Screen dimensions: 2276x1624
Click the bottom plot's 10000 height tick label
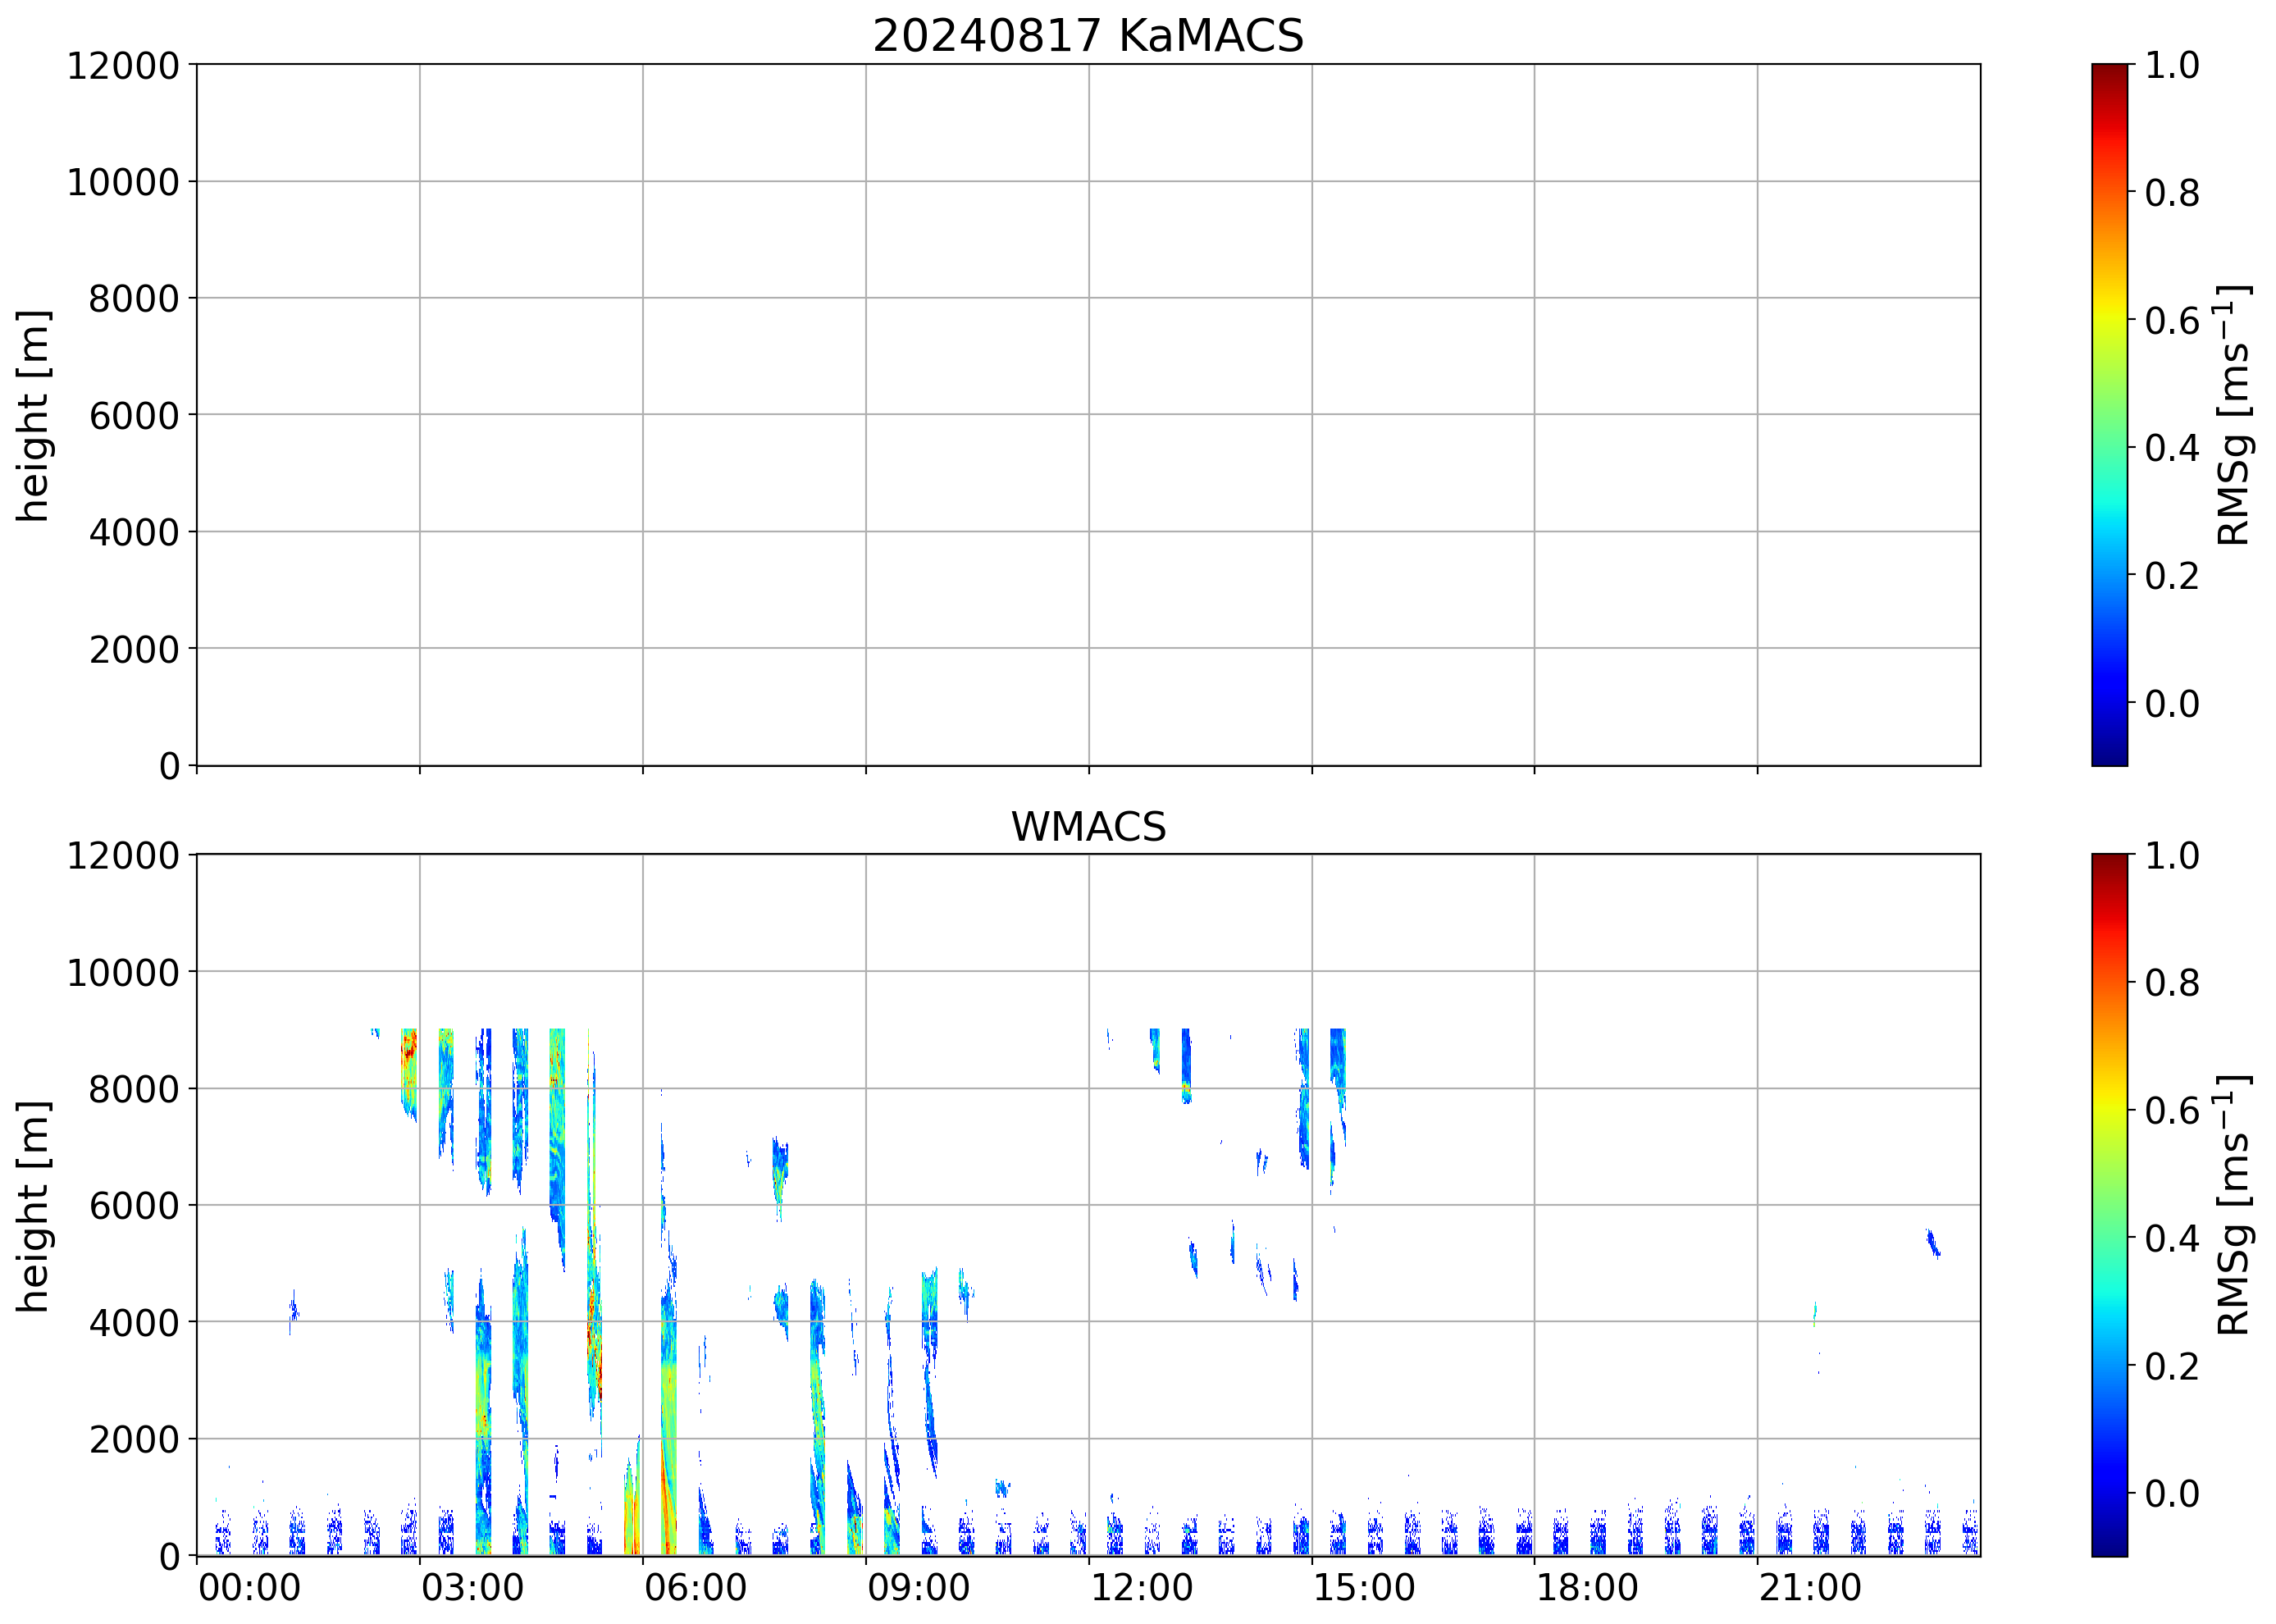(x=122, y=972)
